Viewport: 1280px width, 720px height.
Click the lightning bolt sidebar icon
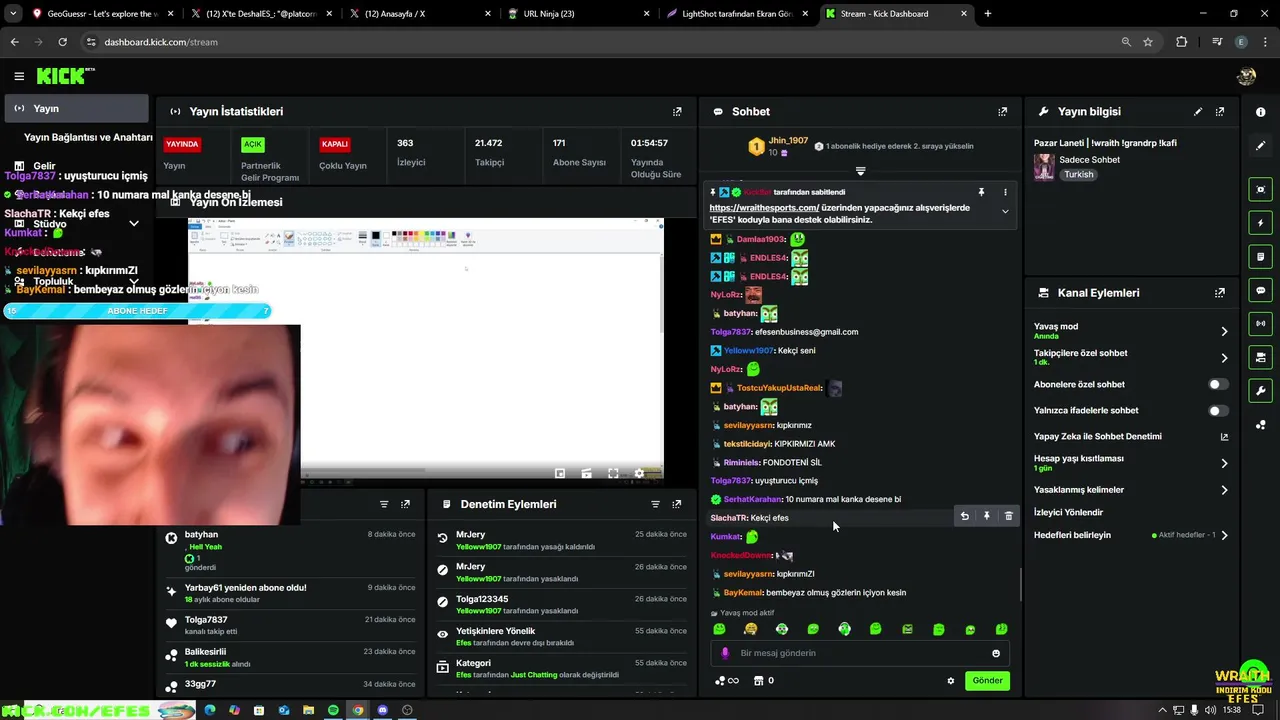click(x=1260, y=223)
